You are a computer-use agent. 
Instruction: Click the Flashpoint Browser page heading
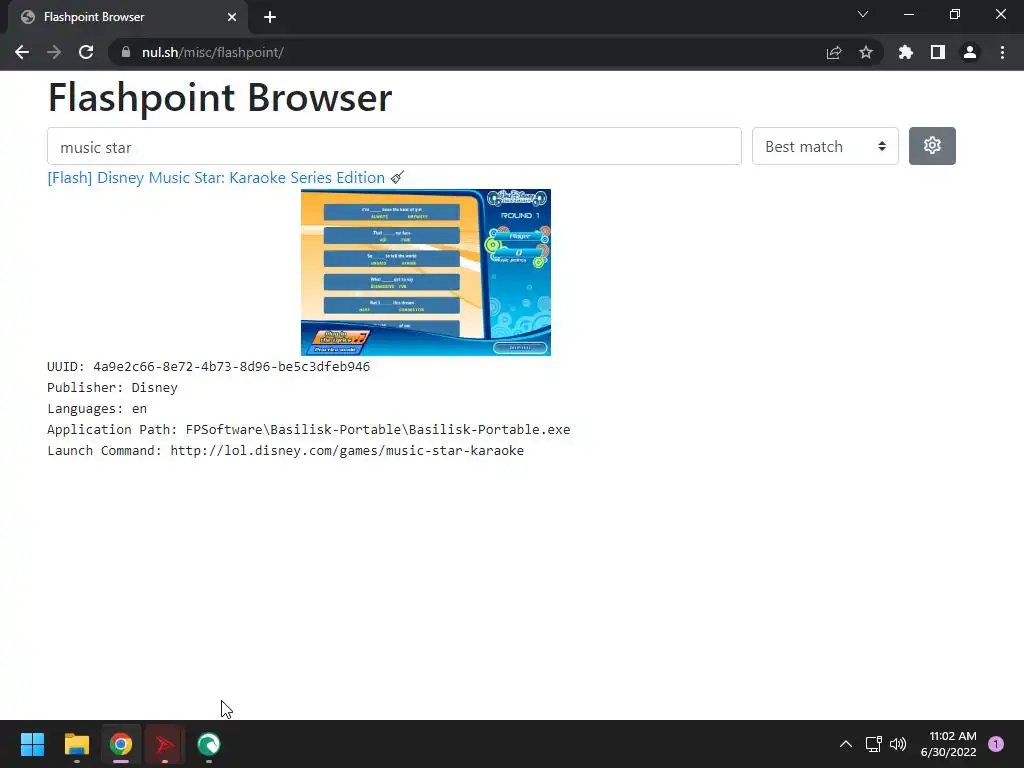coord(220,98)
